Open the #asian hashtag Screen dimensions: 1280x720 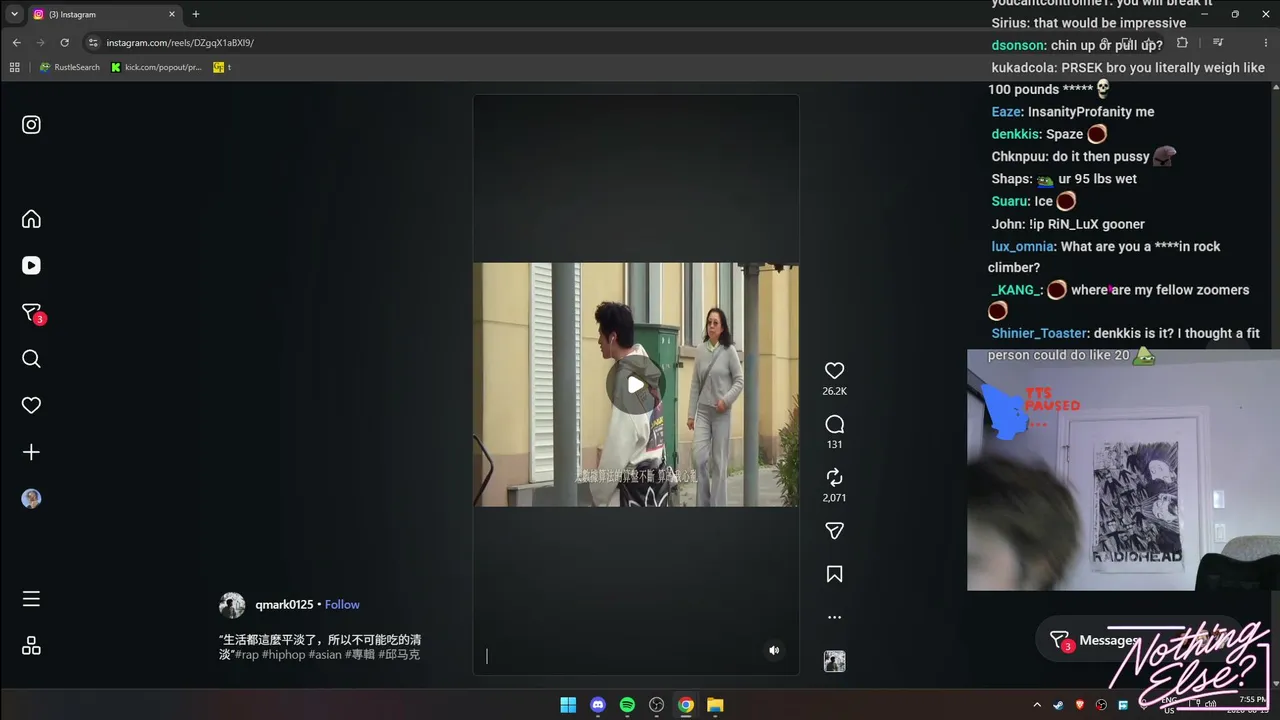[x=325, y=655]
